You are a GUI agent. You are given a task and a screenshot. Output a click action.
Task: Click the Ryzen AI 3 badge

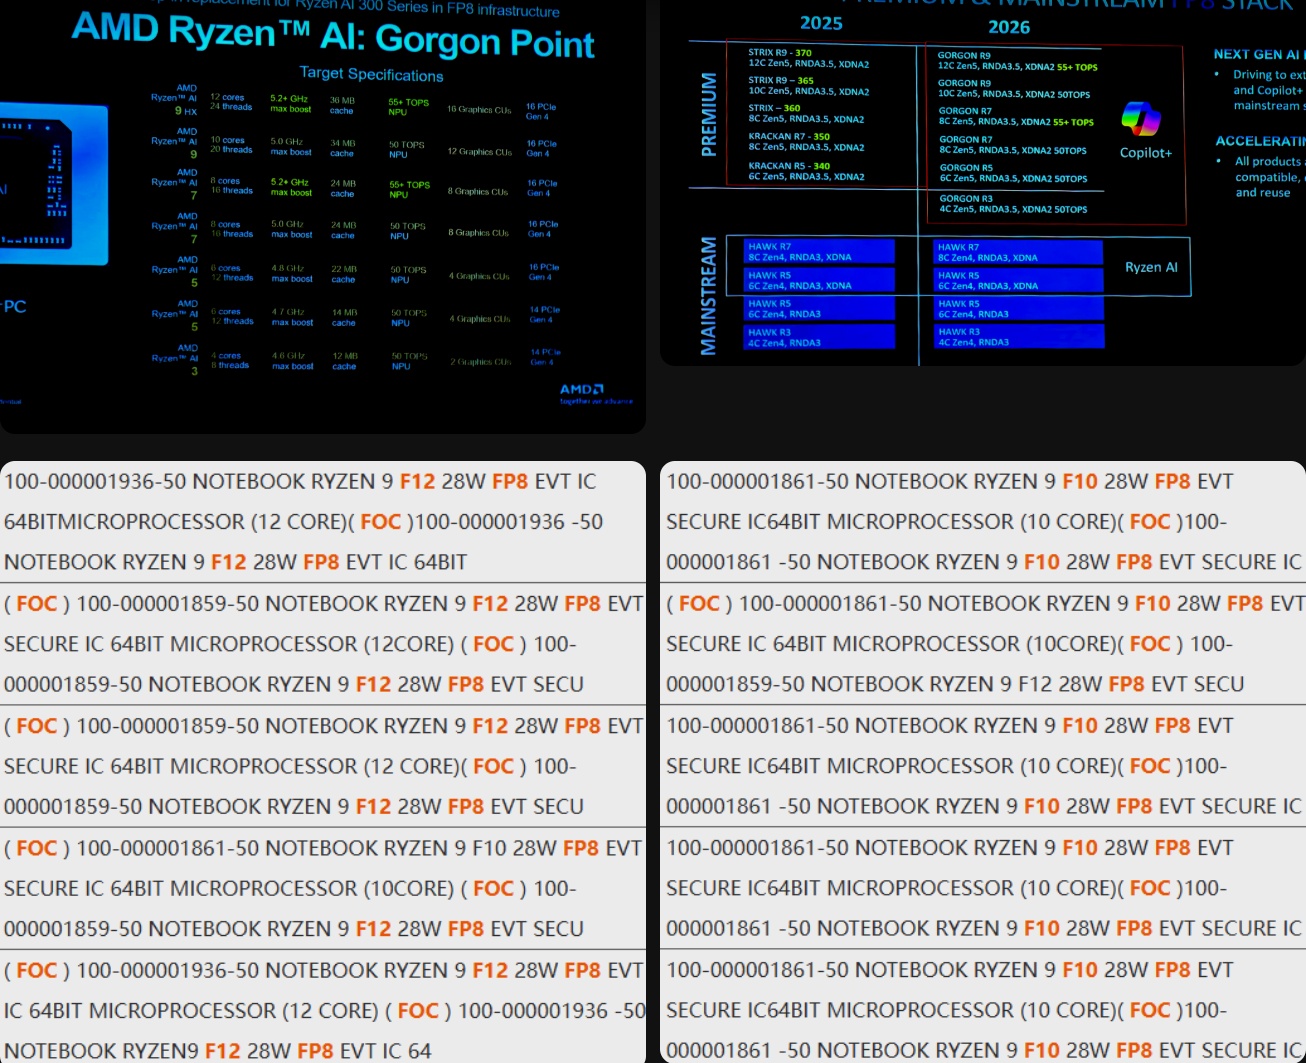point(178,358)
